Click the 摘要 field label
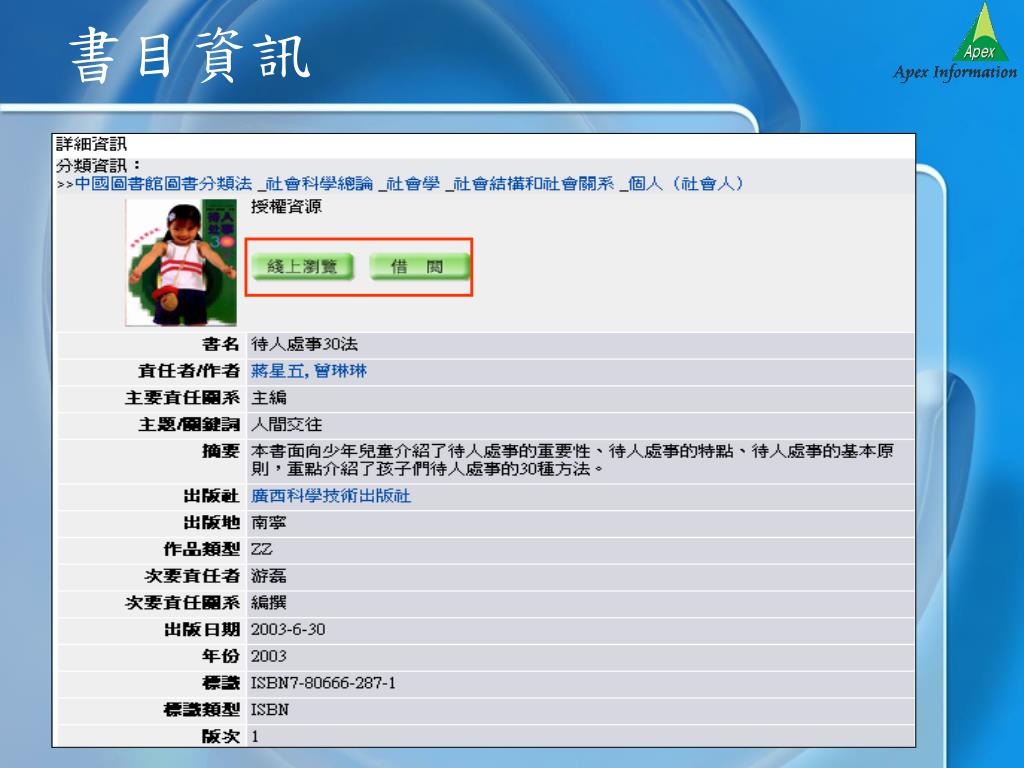This screenshot has width=1024, height=768. point(221,451)
